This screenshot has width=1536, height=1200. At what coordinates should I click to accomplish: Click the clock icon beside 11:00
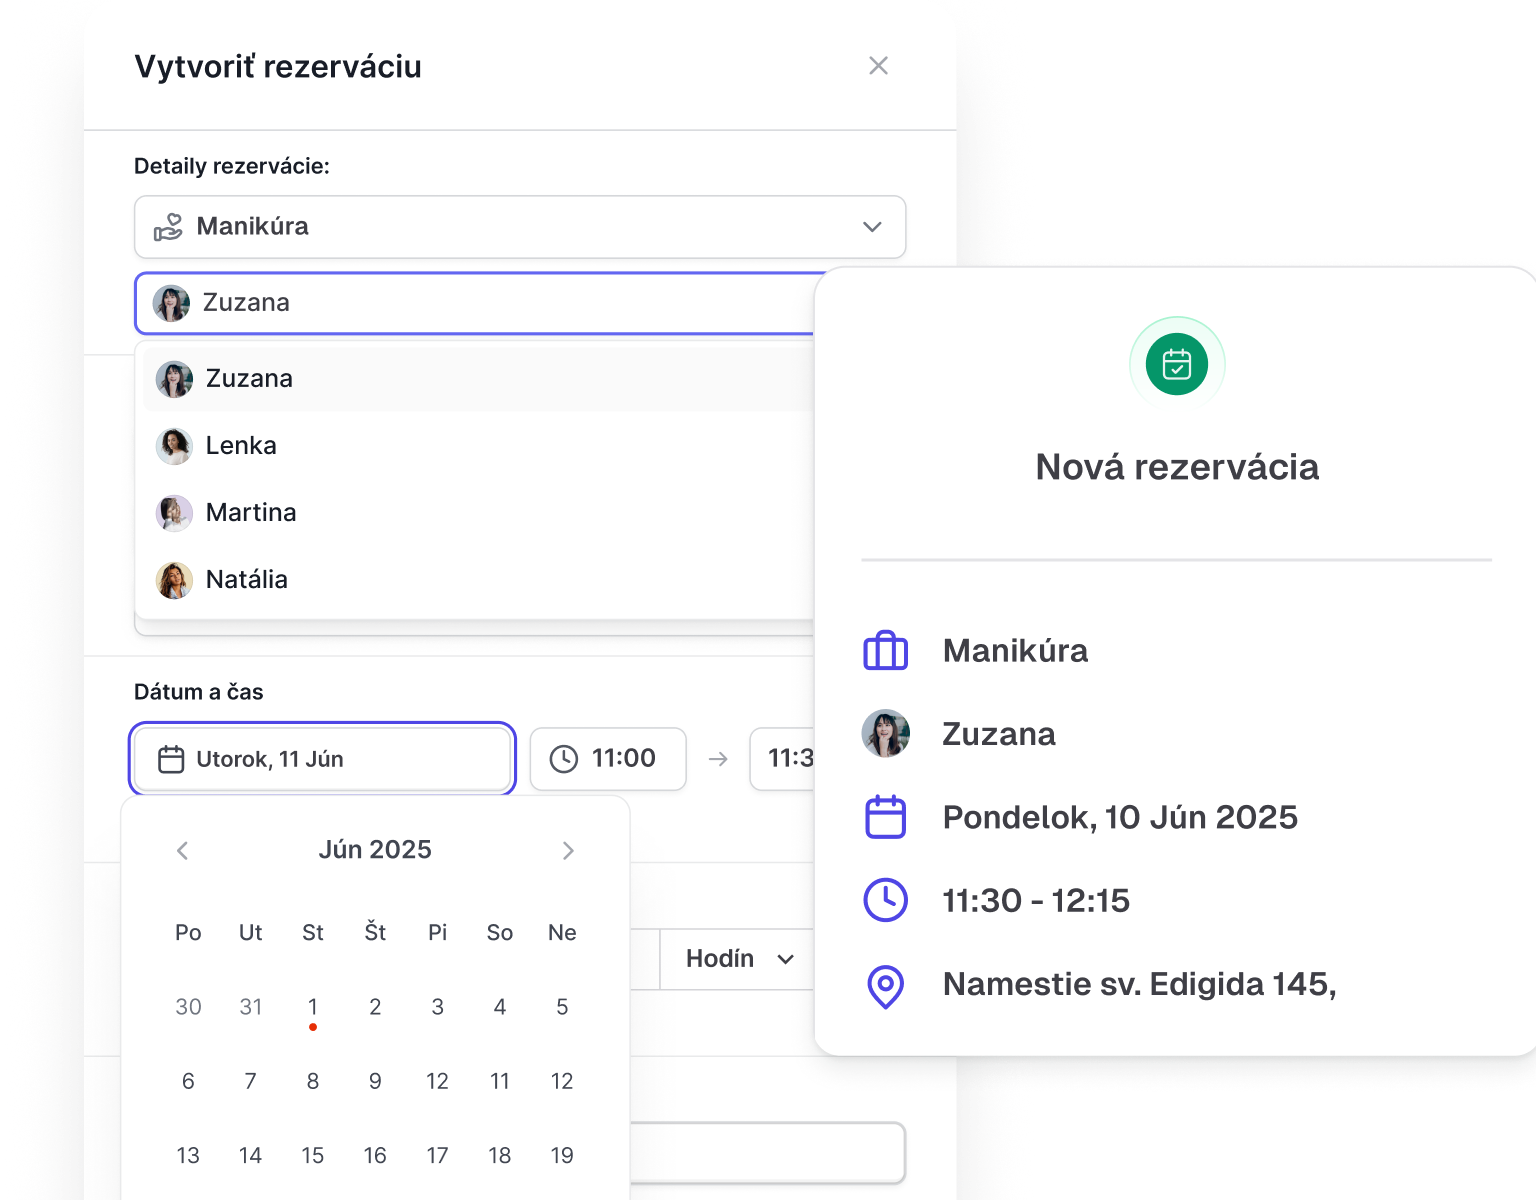564,760
